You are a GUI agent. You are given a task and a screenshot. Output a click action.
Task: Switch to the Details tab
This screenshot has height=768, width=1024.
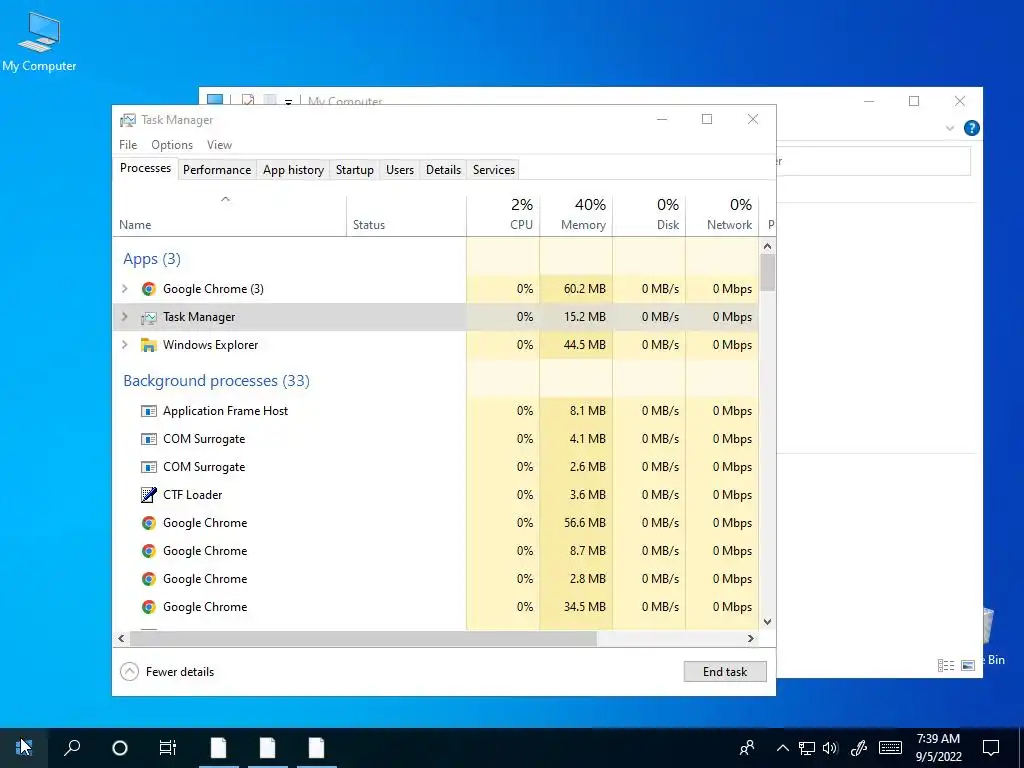[443, 170]
